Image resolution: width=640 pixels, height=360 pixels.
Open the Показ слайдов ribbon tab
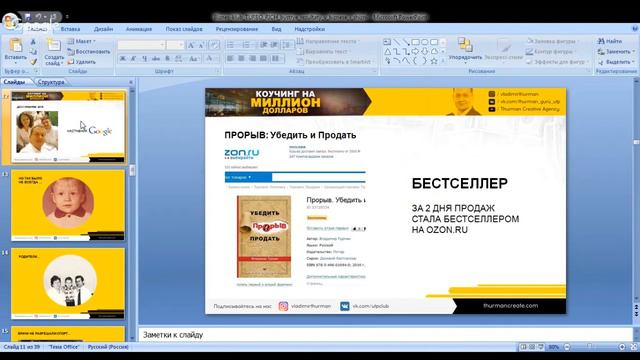tap(184, 29)
